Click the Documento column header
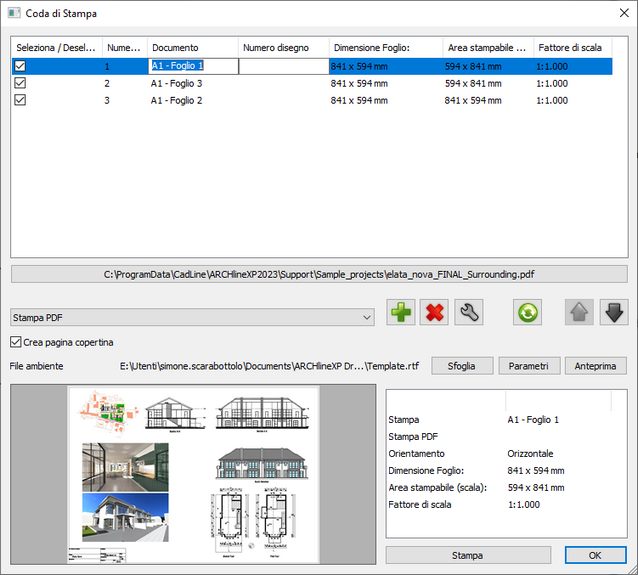 click(193, 48)
